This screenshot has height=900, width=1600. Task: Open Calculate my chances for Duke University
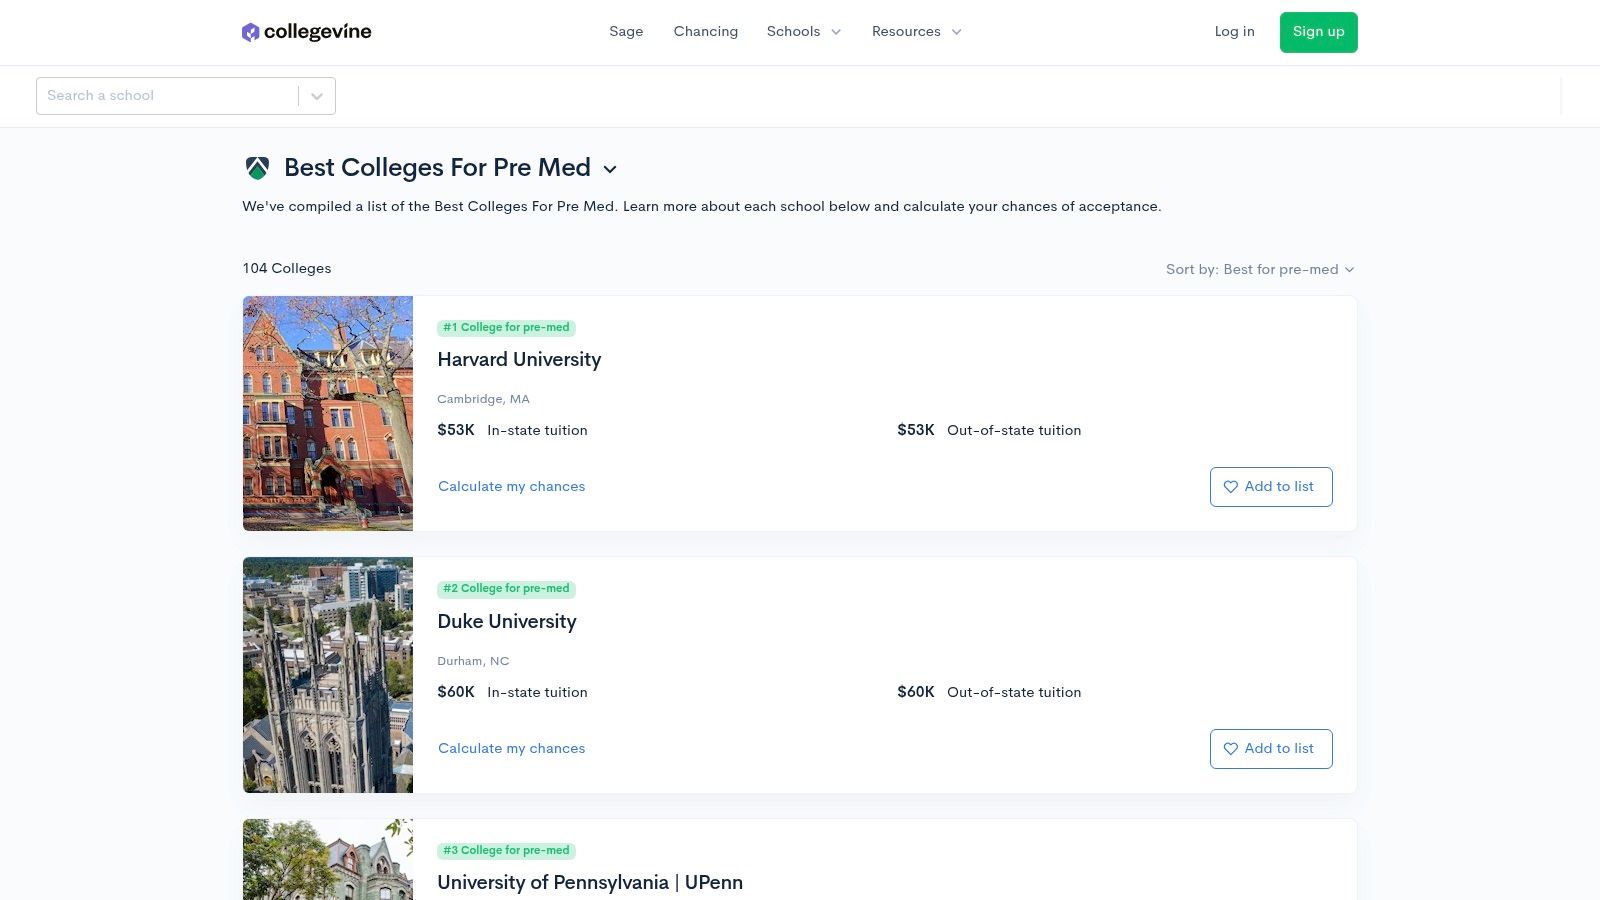point(511,748)
